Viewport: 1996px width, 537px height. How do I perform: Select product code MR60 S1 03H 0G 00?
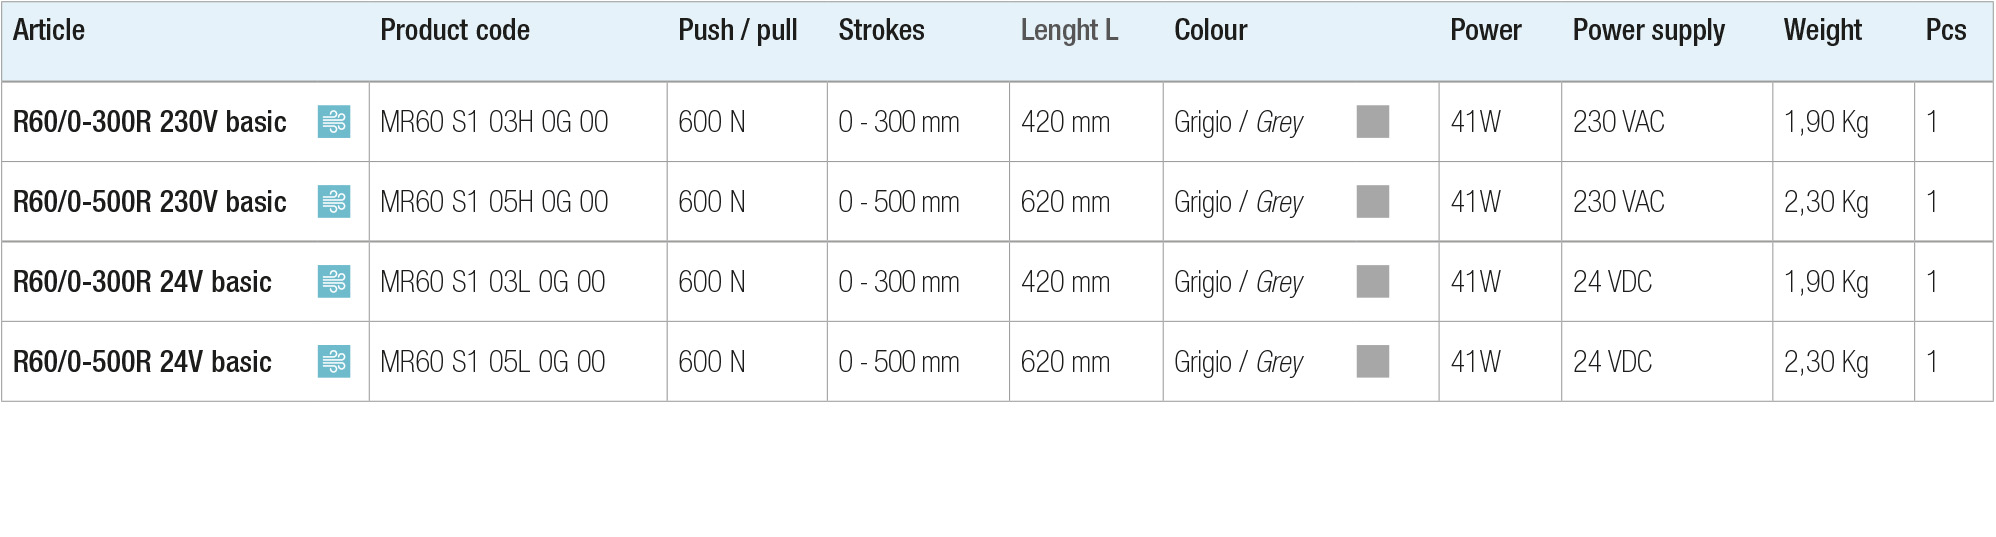tap(494, 122)
